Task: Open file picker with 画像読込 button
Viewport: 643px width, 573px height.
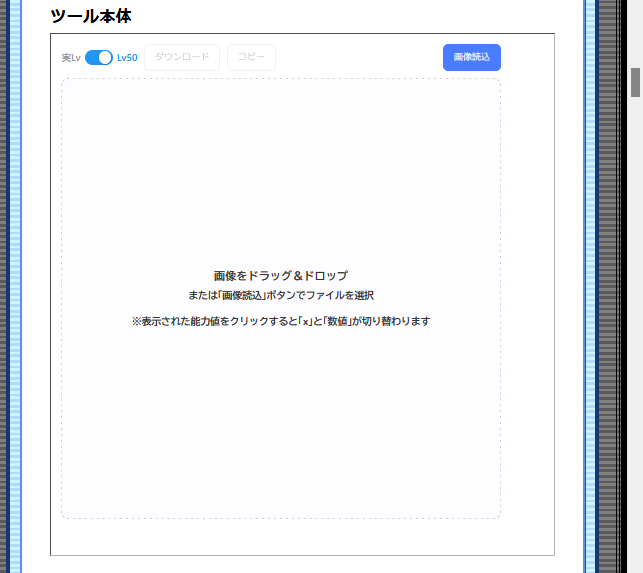Action: click(471, 57)
